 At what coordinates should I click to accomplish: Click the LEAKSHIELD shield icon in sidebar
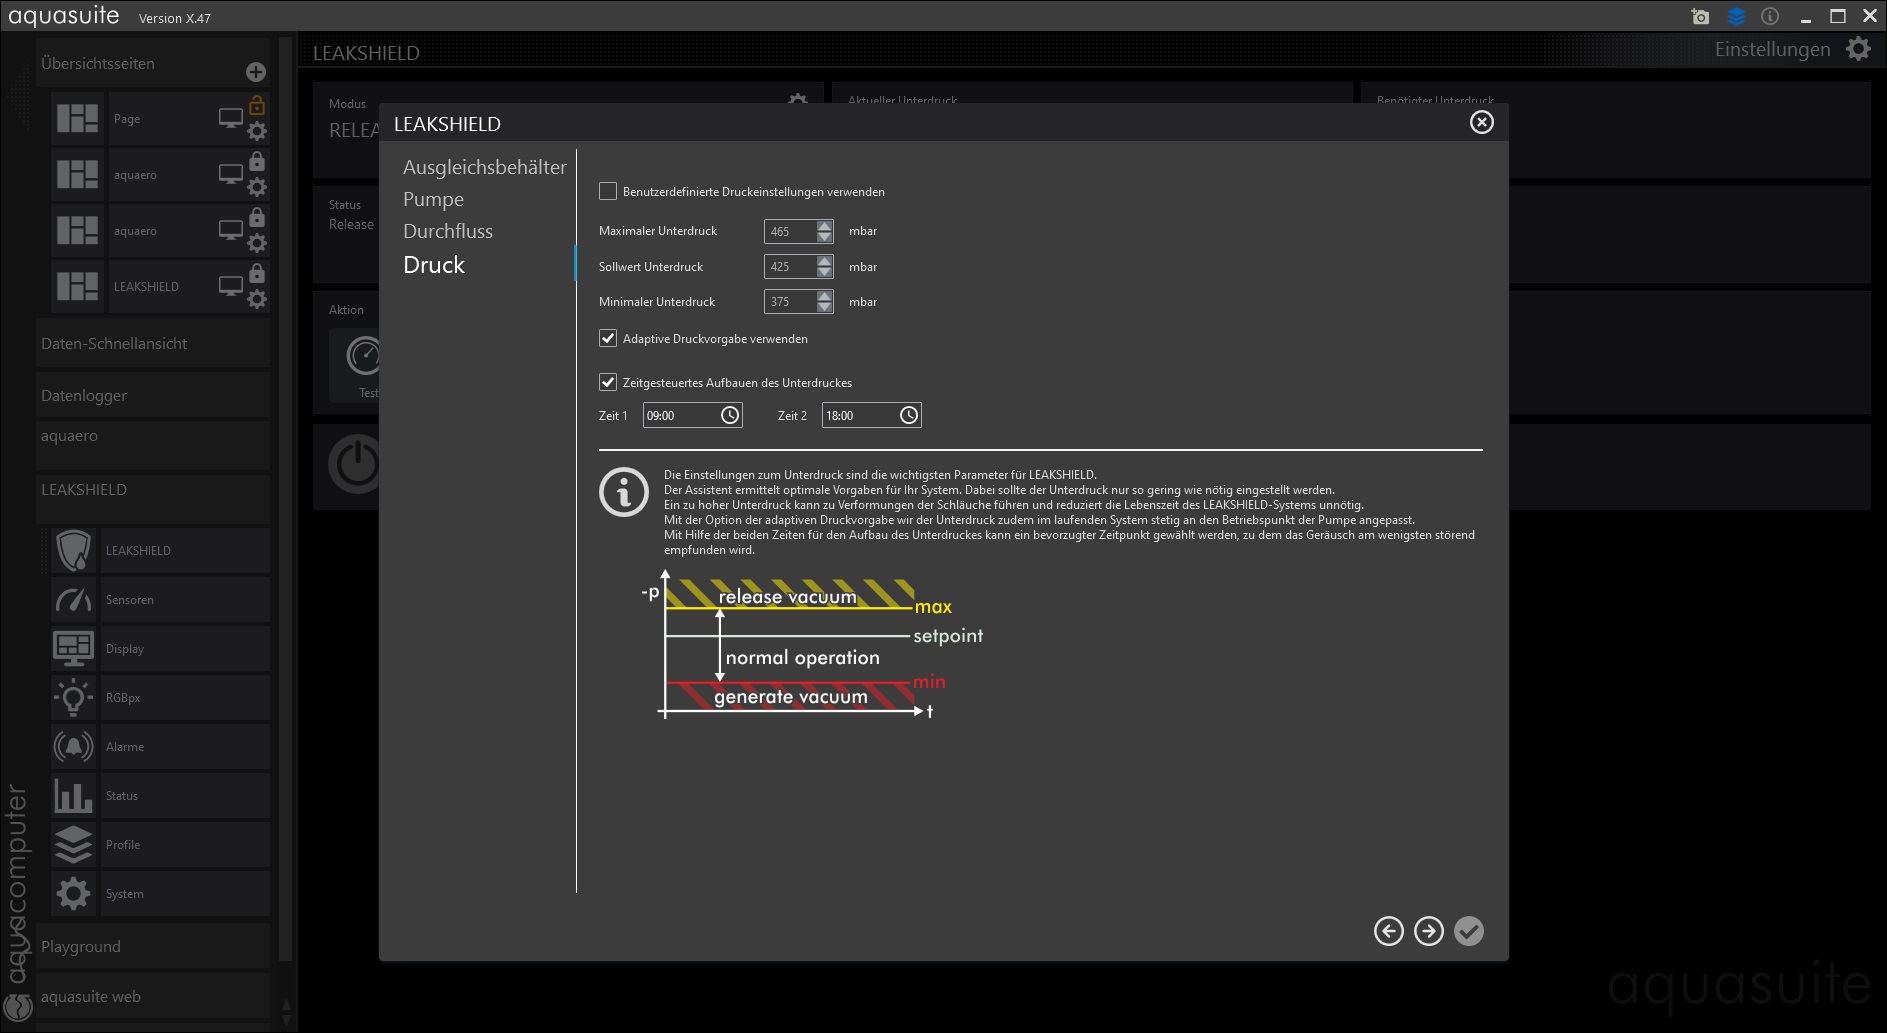click(74, 551)
